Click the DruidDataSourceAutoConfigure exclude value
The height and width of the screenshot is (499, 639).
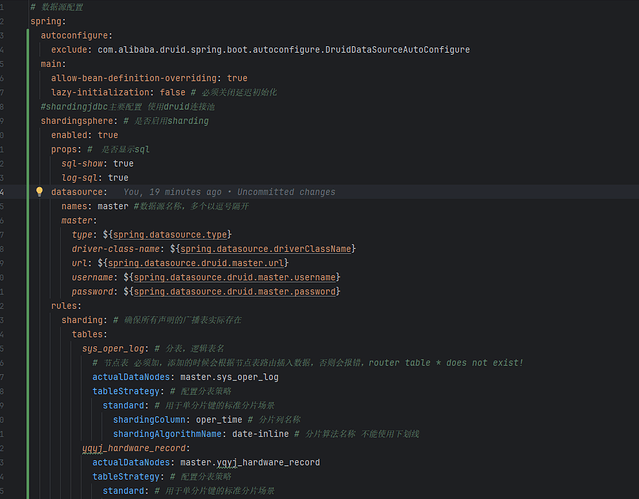pyautogui.click(x=284, y=50)
